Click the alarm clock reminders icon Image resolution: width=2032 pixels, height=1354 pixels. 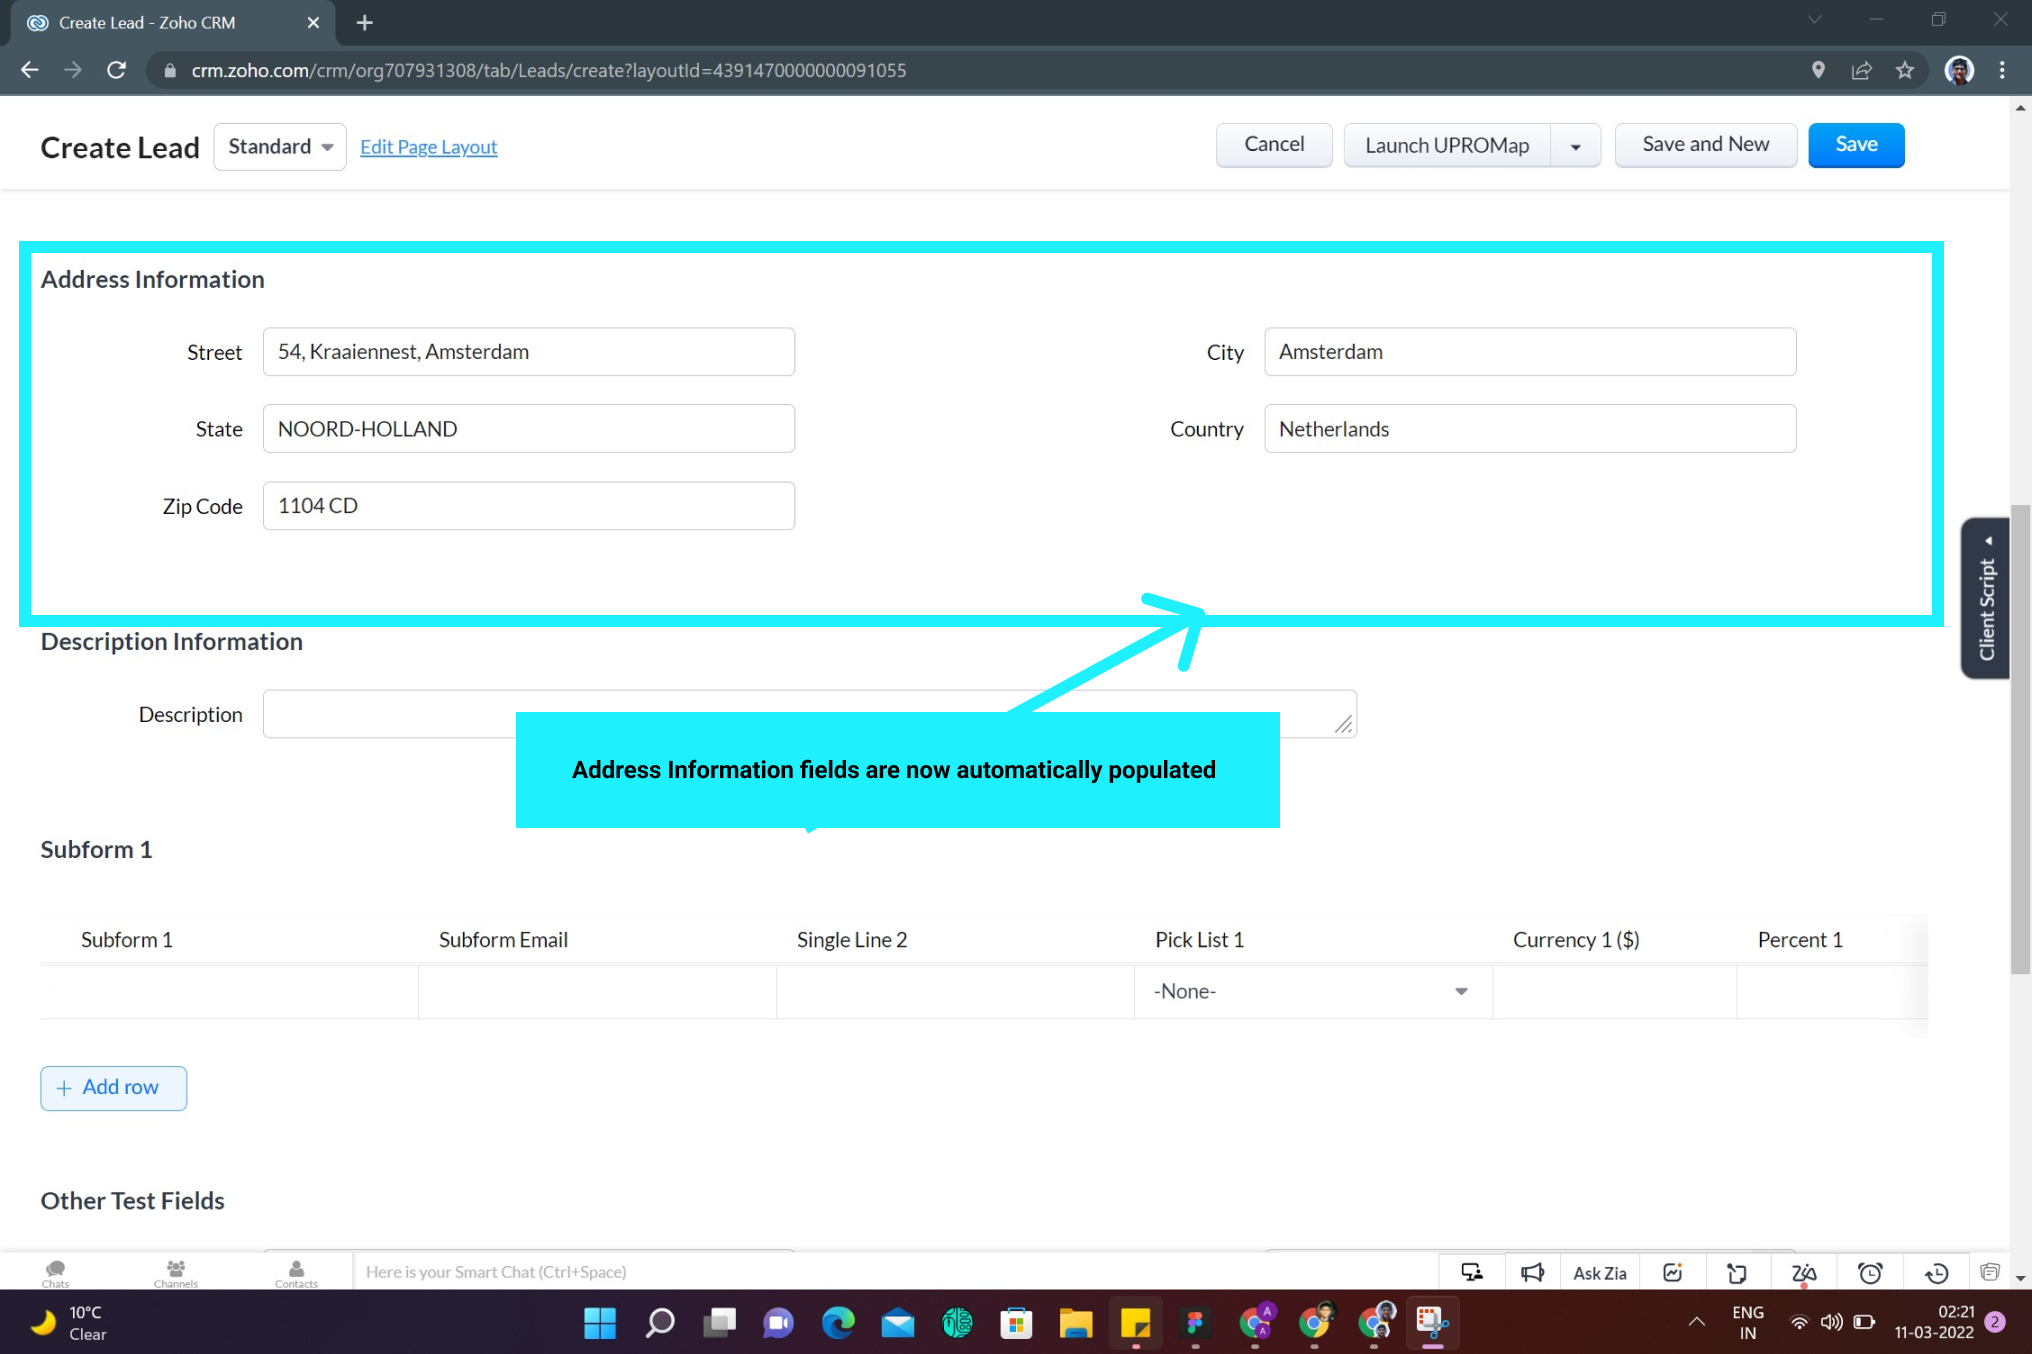(x=1870, y=1272)
